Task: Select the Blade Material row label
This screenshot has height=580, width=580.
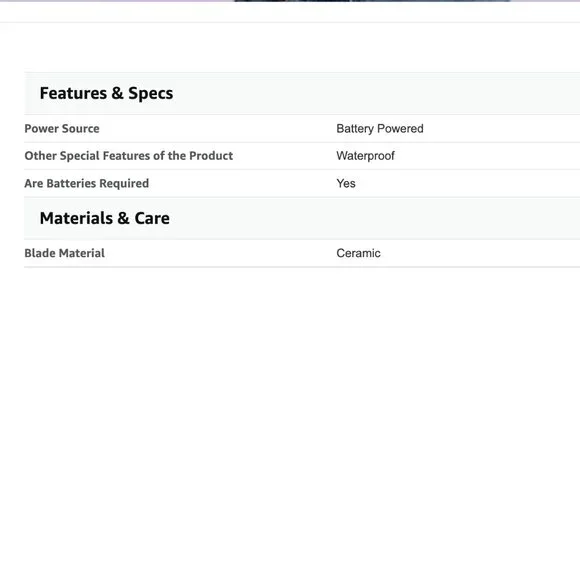Action: click(64, 253)
